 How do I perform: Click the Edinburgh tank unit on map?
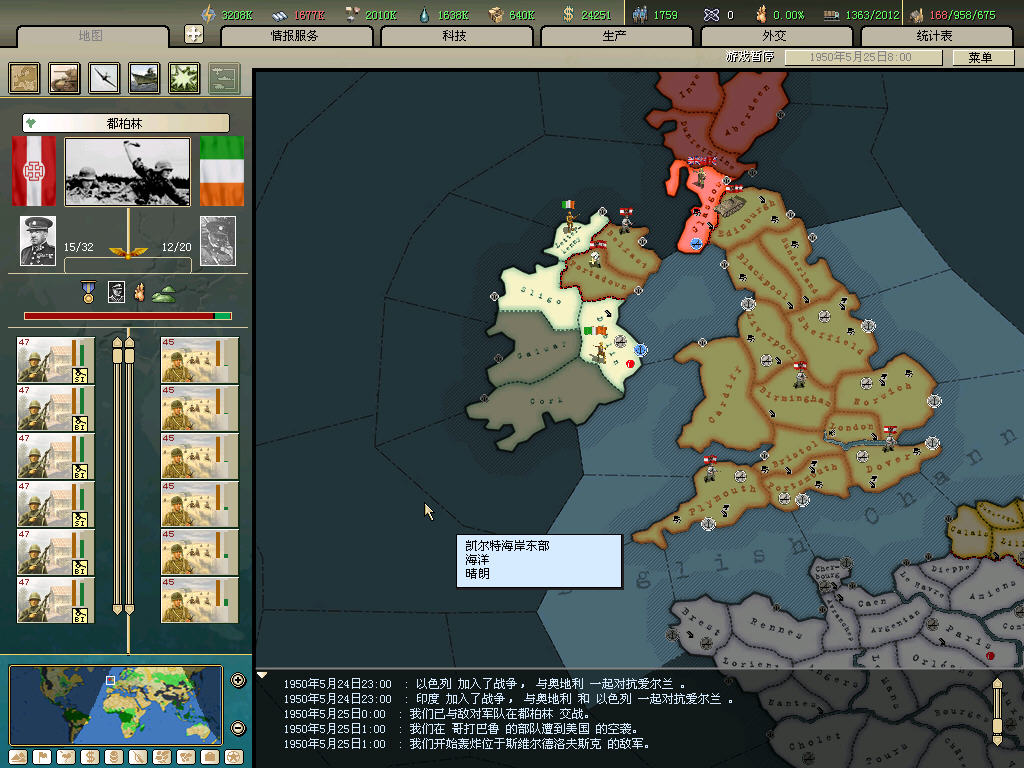[730, 205]
